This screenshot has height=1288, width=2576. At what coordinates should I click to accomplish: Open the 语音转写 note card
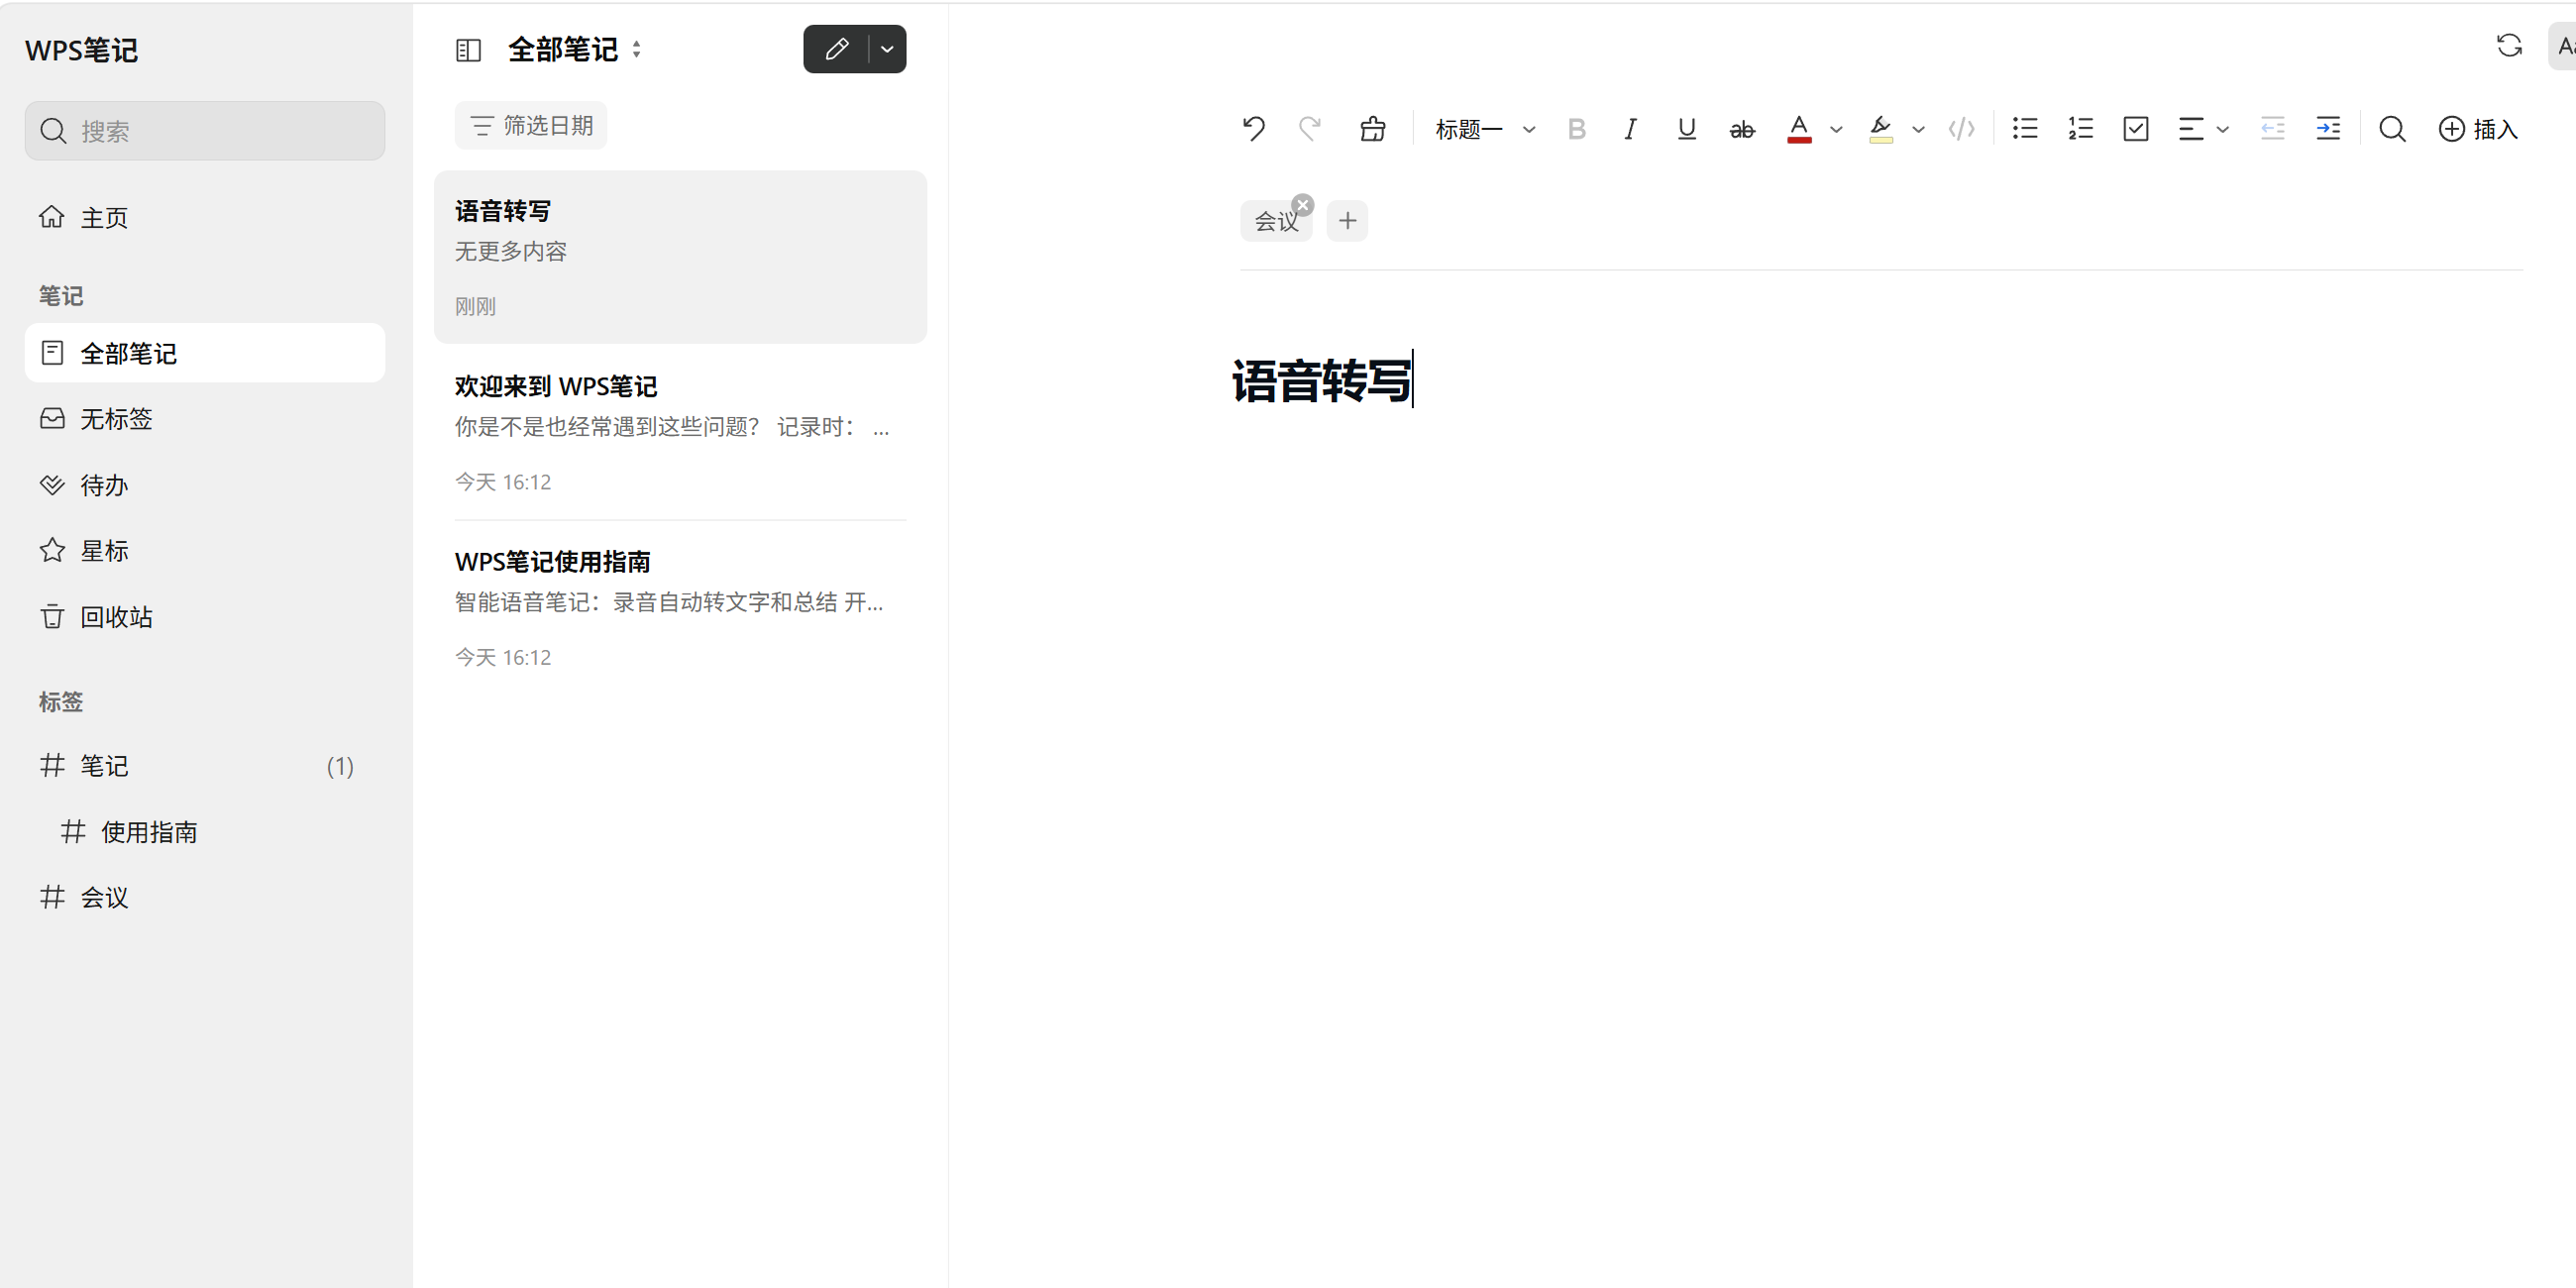(680, 257)
